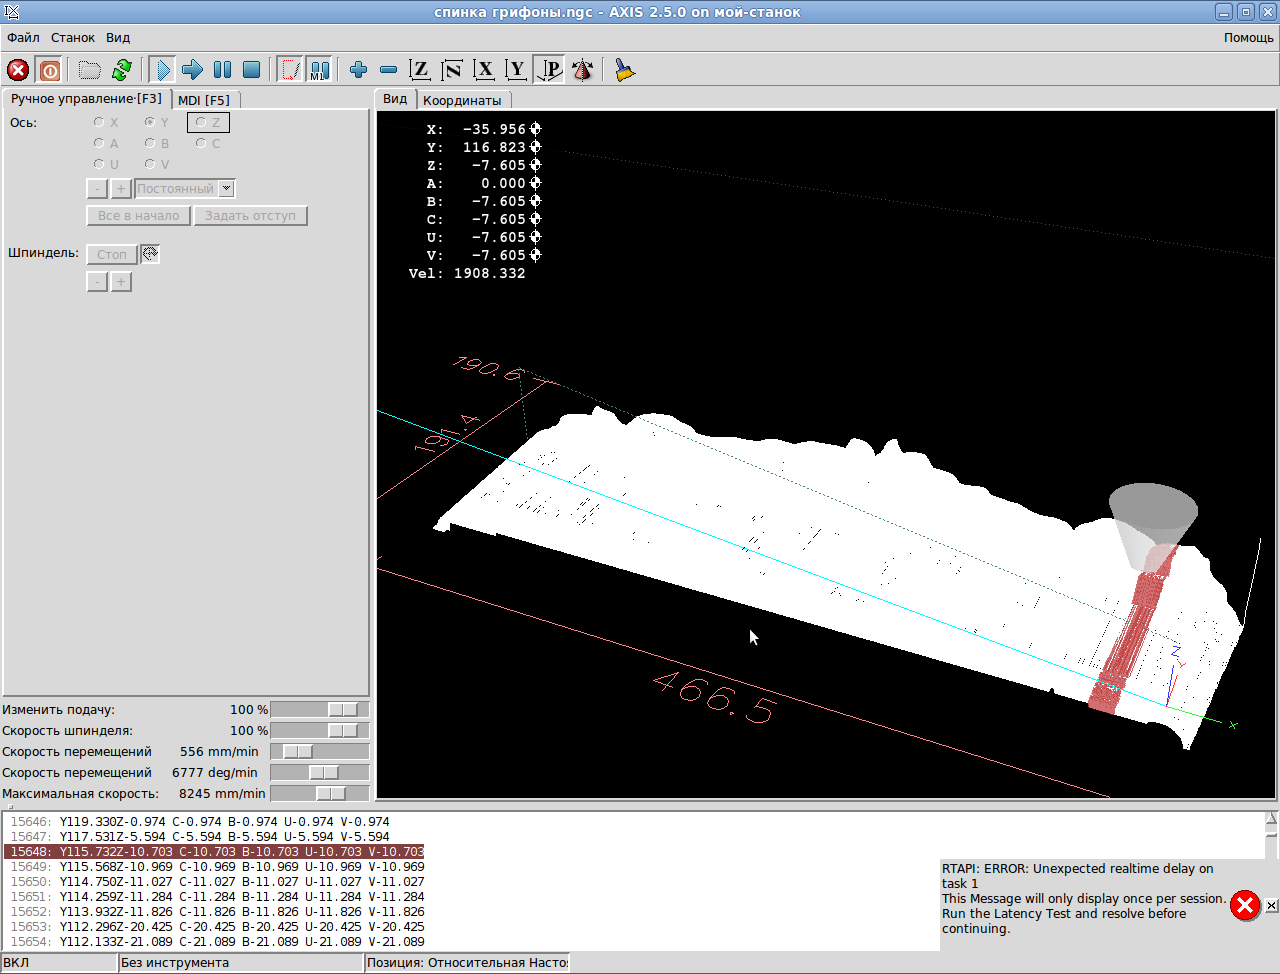Open the Станок menu
This screenshot has height=974, width=1280.
(73, 38)
